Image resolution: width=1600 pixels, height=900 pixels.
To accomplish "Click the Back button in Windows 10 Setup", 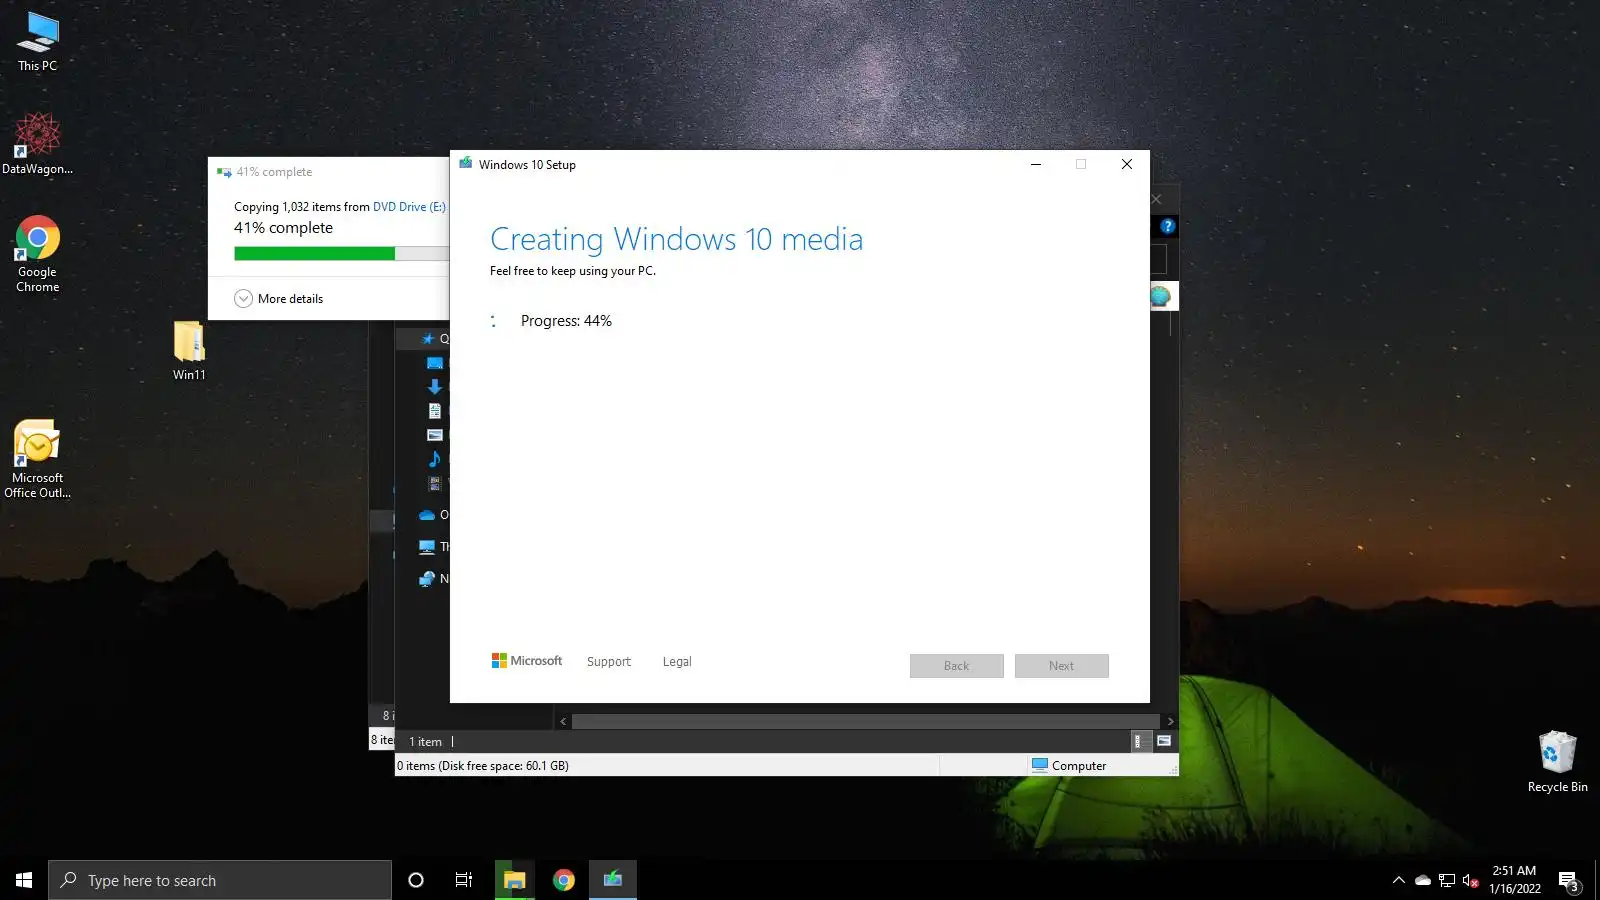I will [957, 666].
